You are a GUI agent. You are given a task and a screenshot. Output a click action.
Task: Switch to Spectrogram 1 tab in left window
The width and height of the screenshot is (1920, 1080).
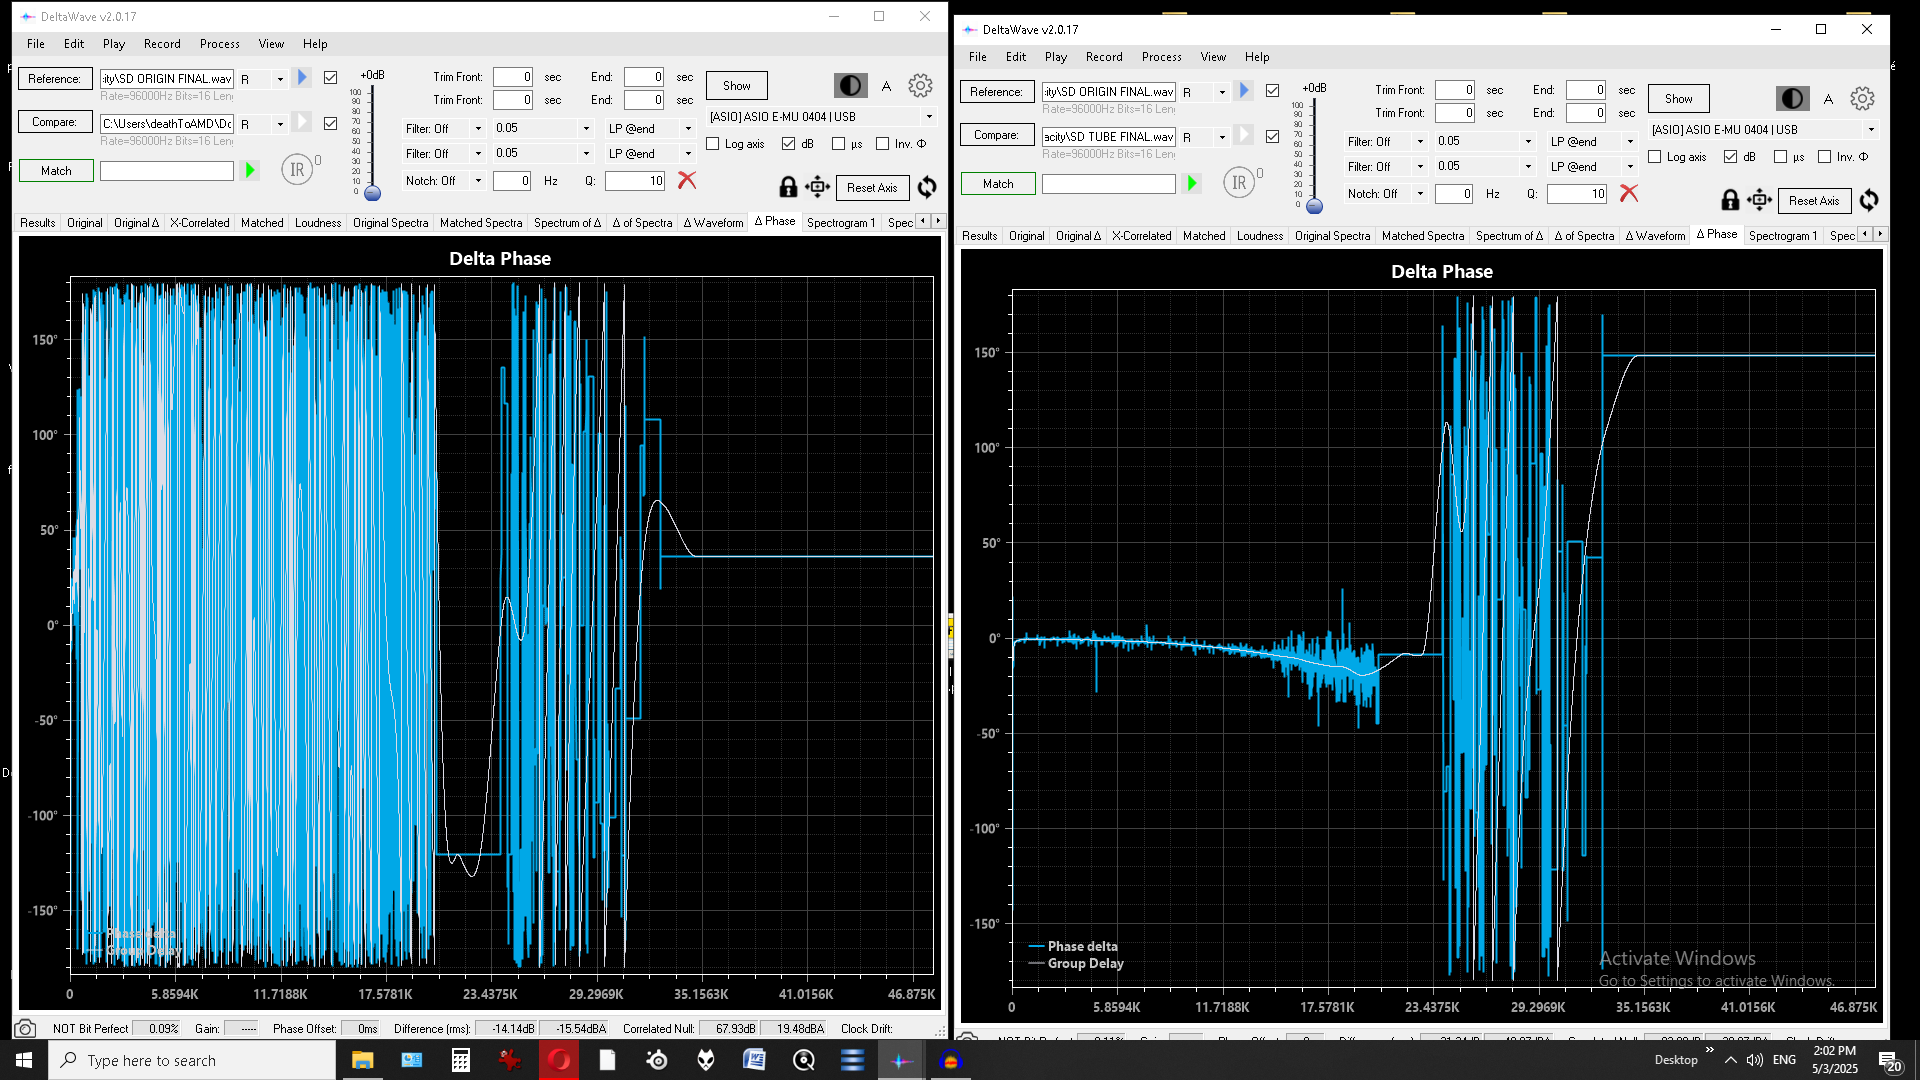coord(841,223)
